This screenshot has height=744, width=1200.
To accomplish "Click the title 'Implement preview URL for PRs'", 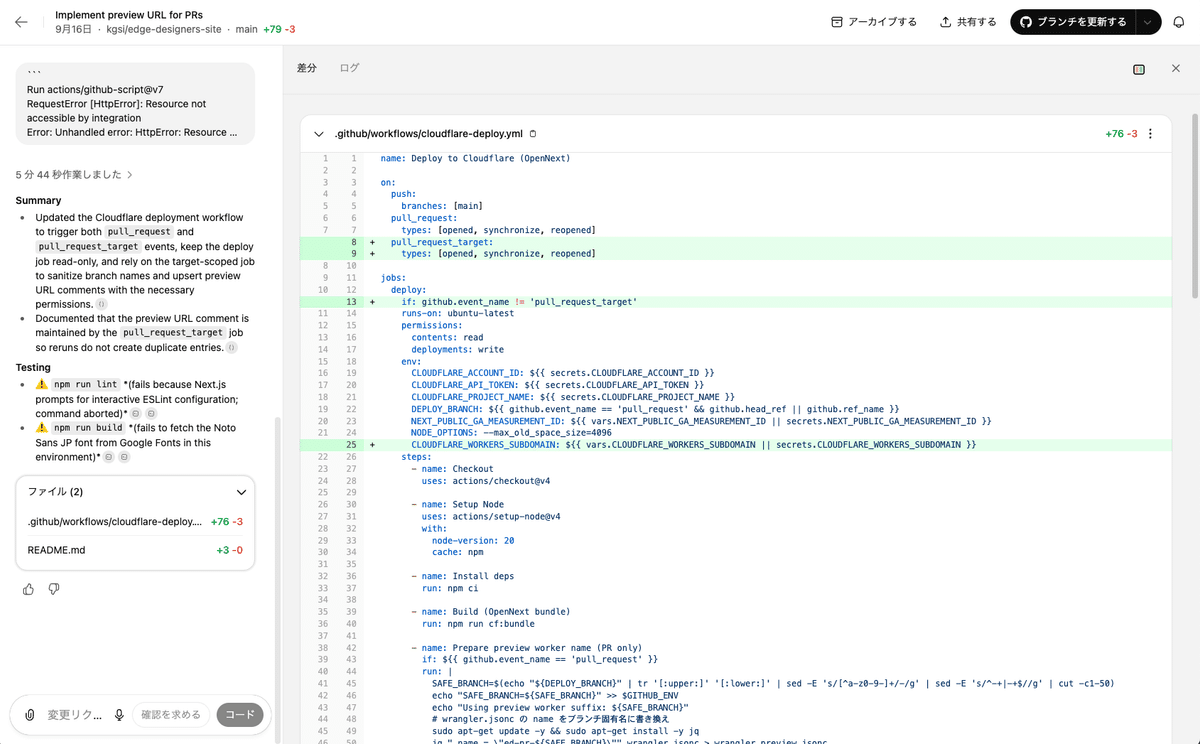I will (129, 15).
